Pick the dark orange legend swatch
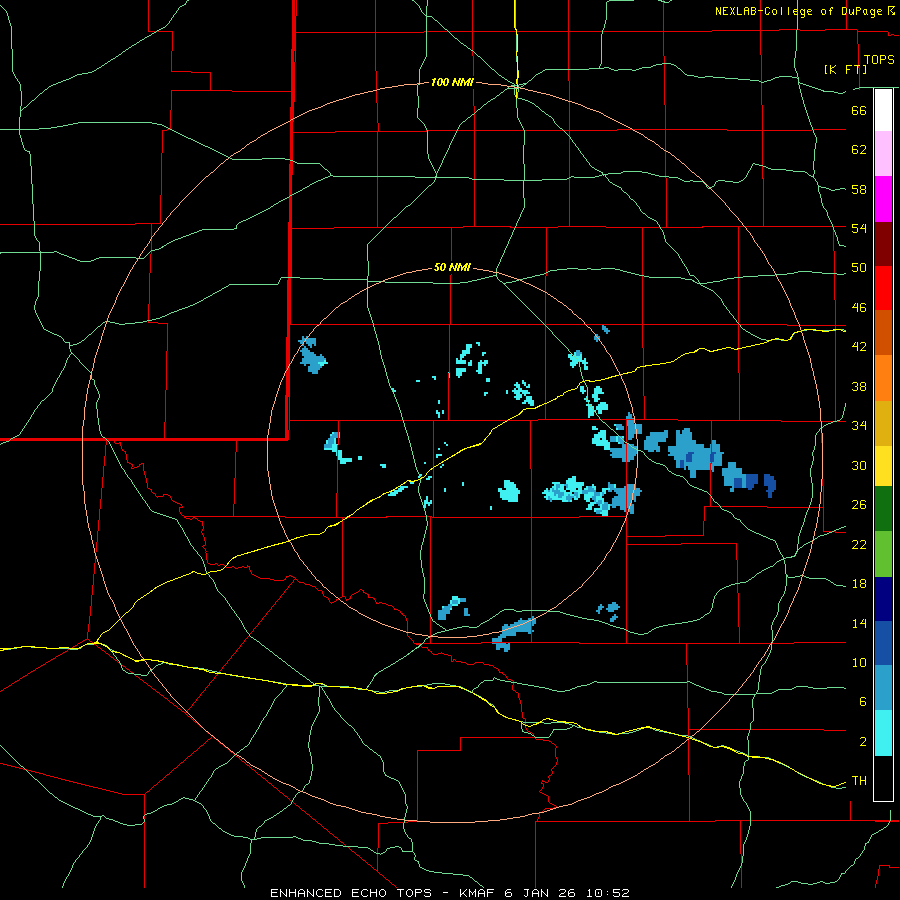 (883, 333)
